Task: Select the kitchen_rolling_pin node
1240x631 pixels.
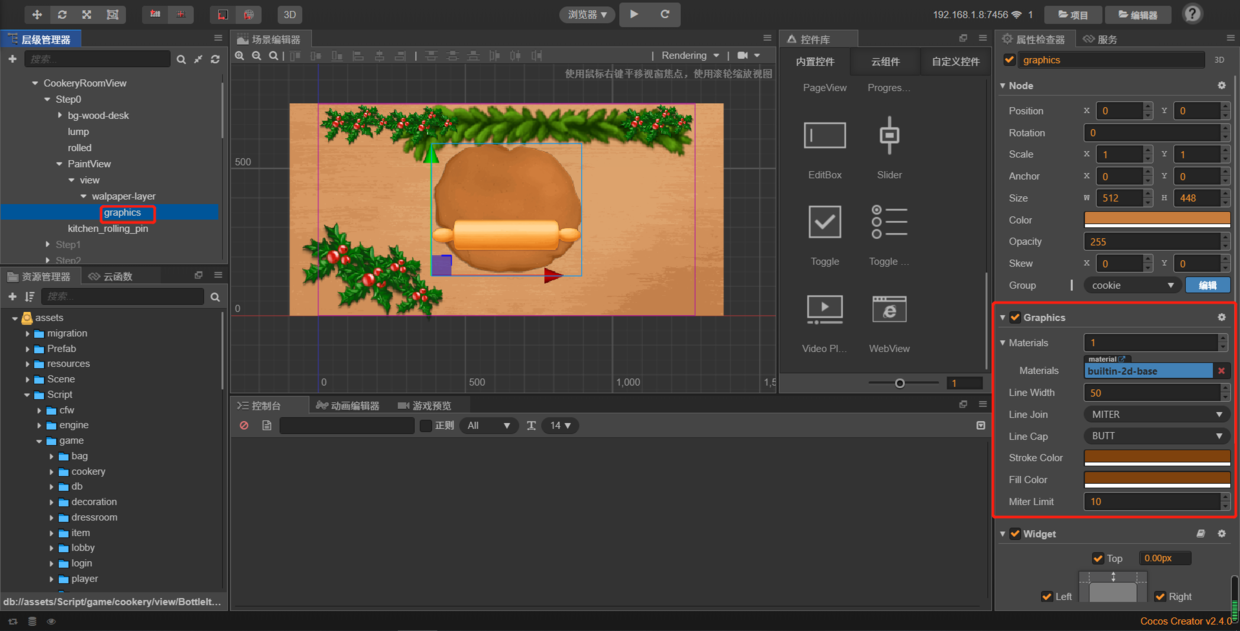Action: pos(108,228)
